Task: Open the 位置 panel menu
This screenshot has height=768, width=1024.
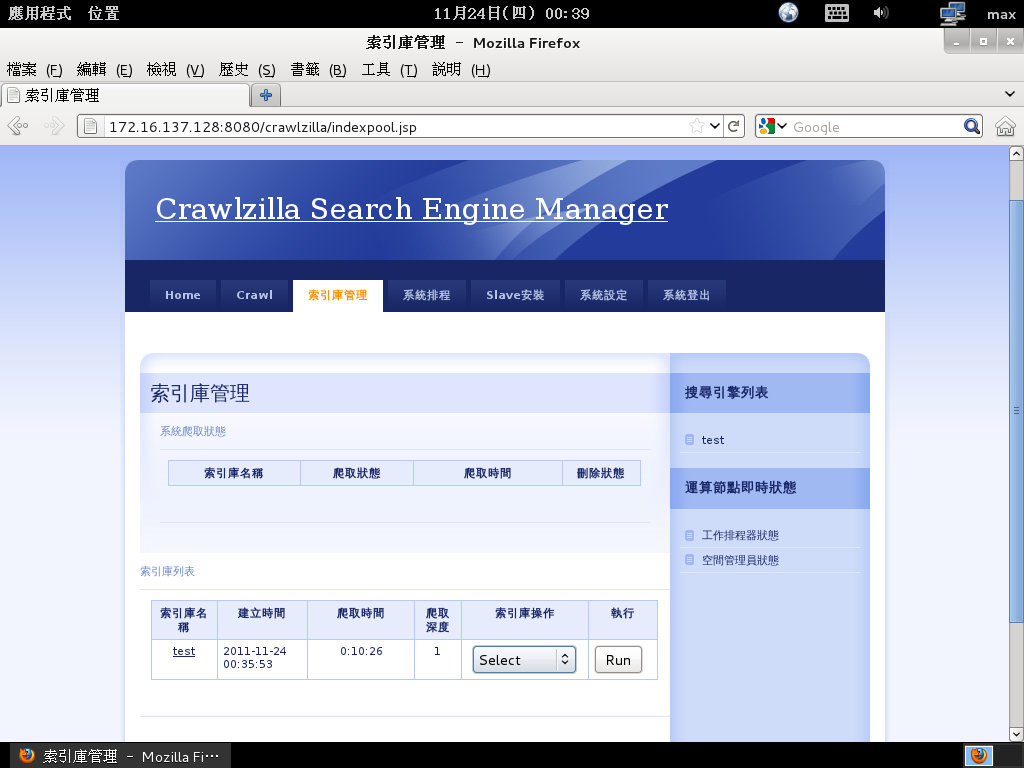Action: pyautogui.click(x=104, y=13)
